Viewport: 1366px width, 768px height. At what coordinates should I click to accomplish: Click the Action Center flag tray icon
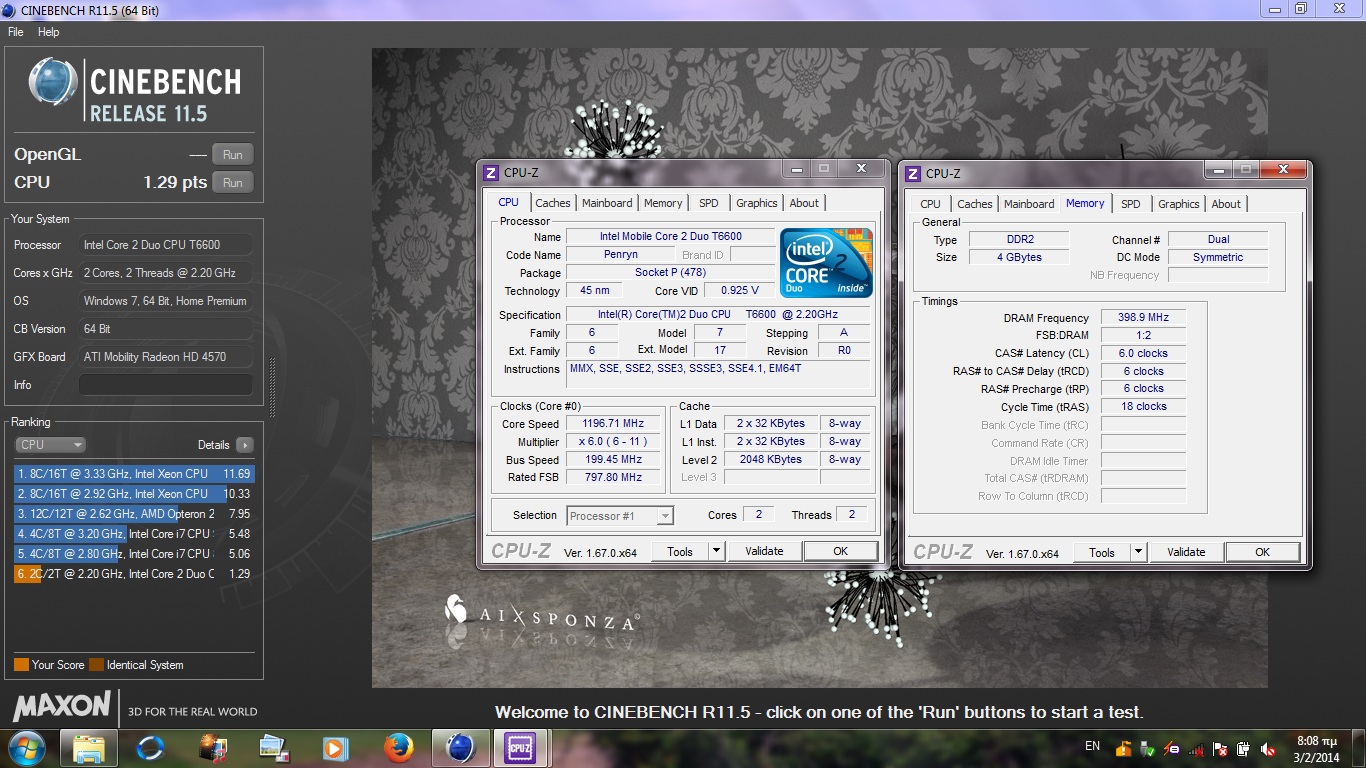point(1220,749)
